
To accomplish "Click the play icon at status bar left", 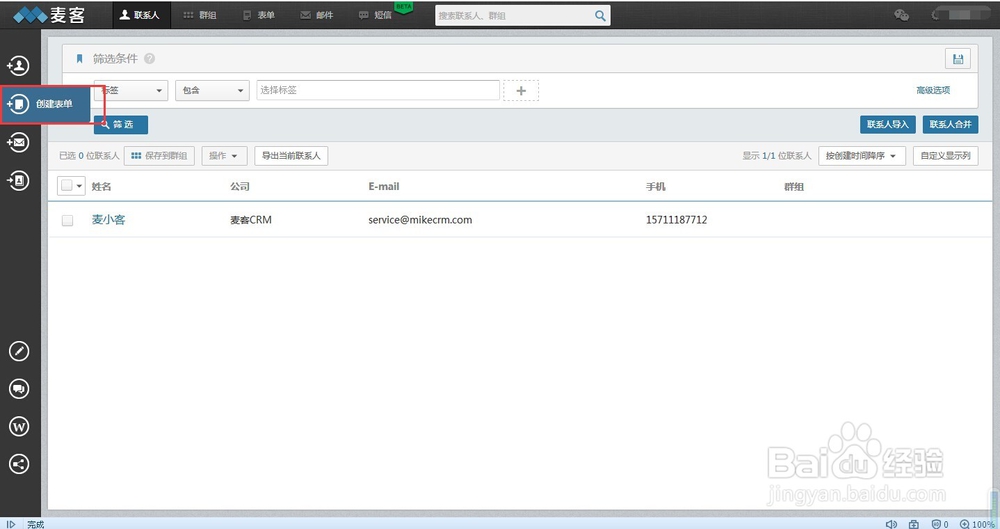I will [x=10, y=524].
